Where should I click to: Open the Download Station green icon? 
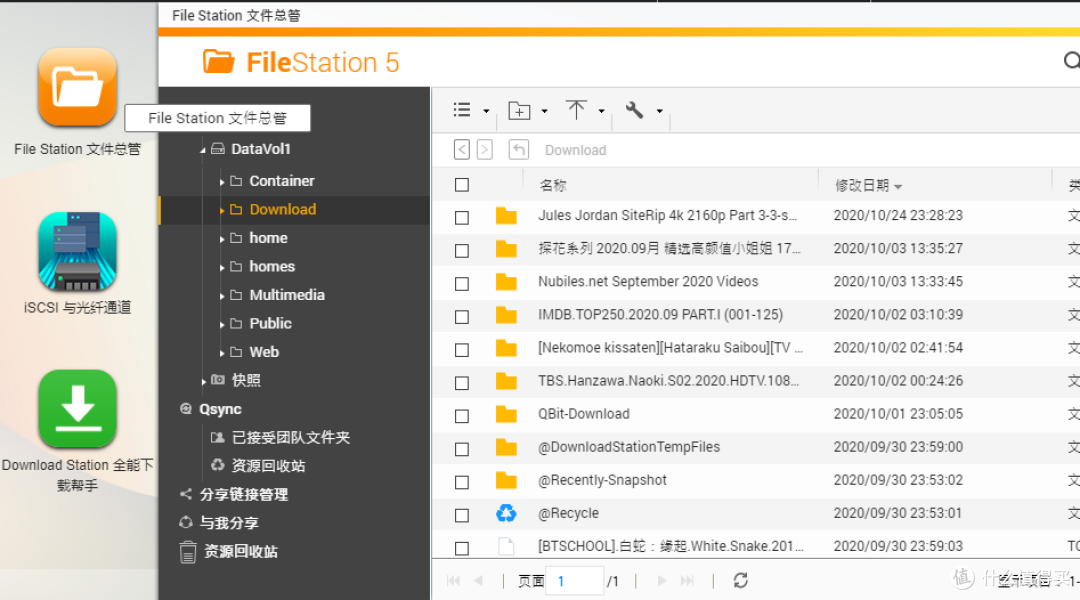[x=77, y=409]
